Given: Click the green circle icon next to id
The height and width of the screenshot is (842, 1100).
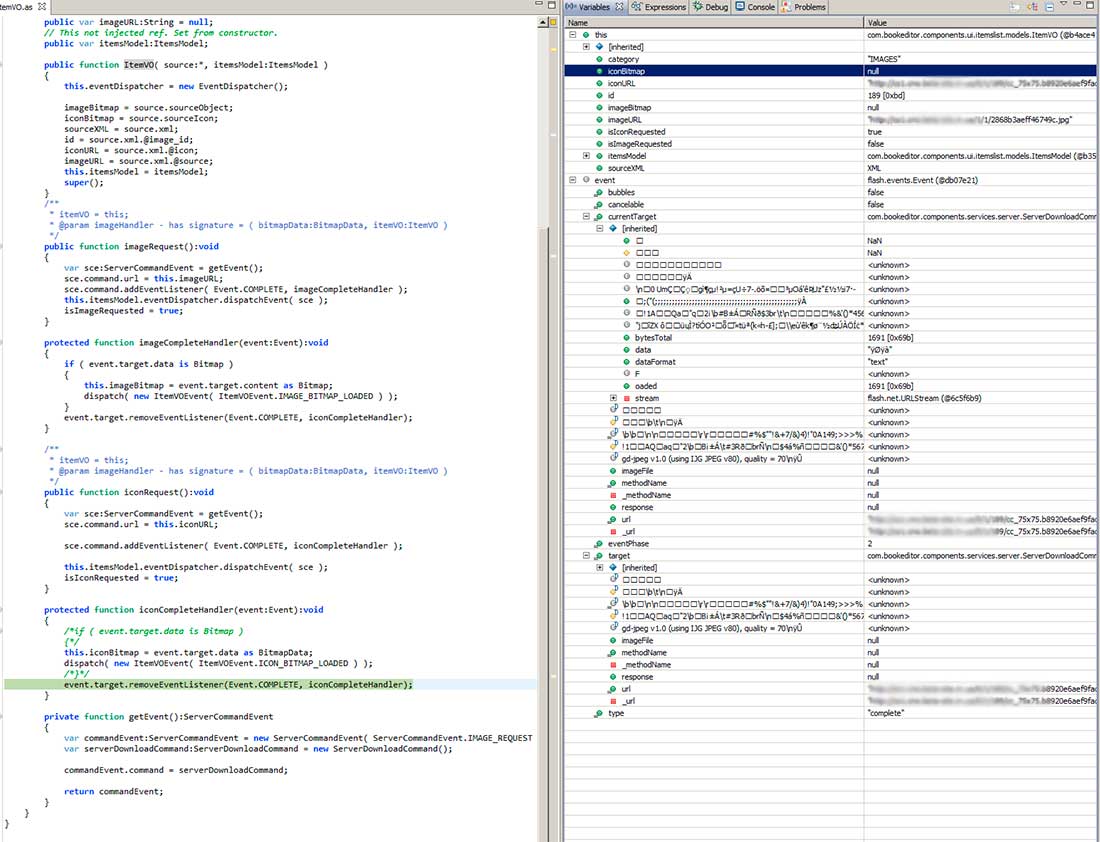Looking at the screenshot, I should click(599, 95).
